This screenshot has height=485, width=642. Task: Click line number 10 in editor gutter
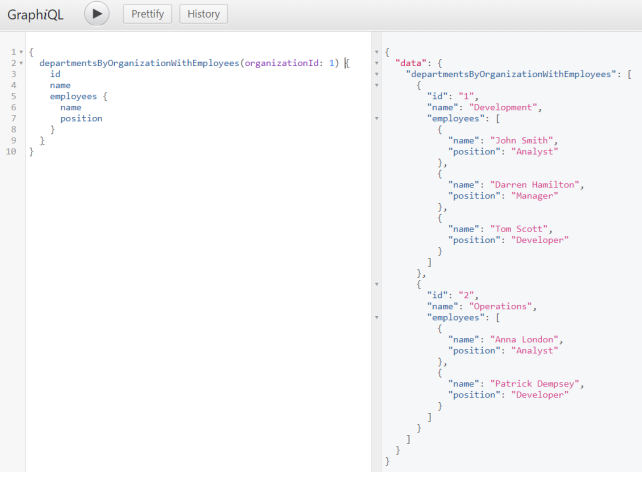click(10, 152)
